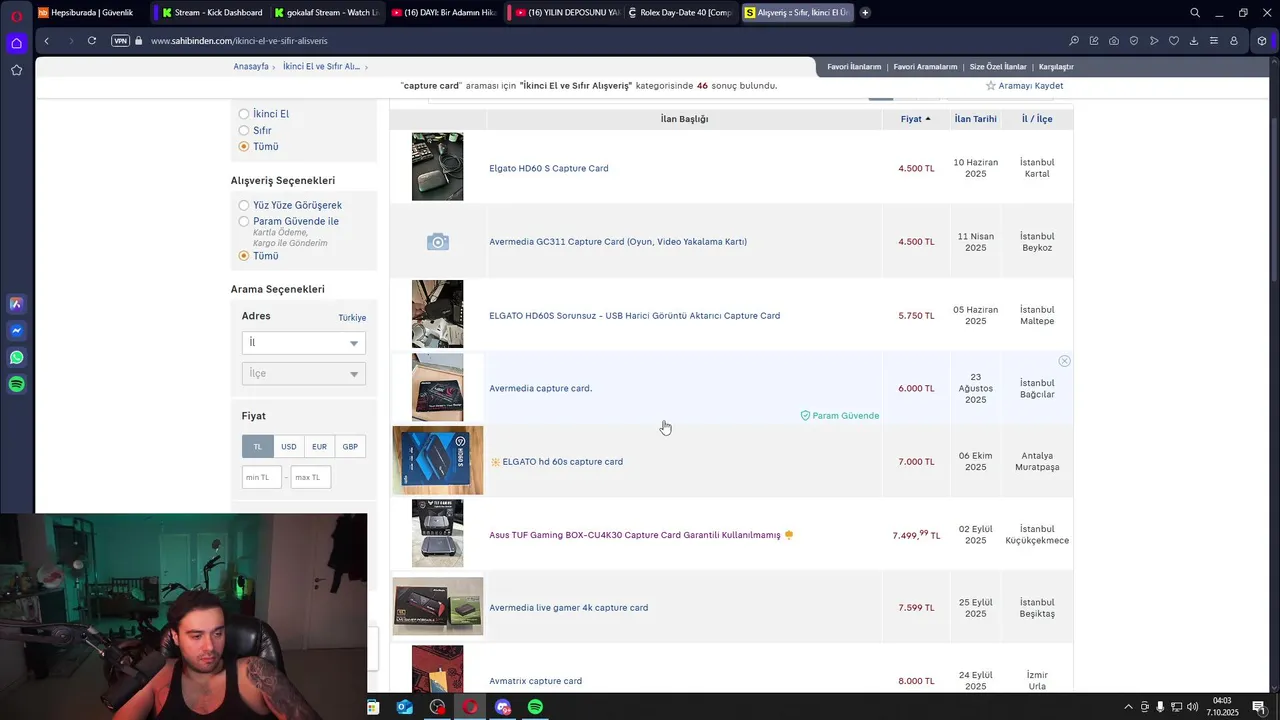Switch to the Stream - Kick Dashboard tab
The image size is (1280, 720).
click(x=212, y=13)
